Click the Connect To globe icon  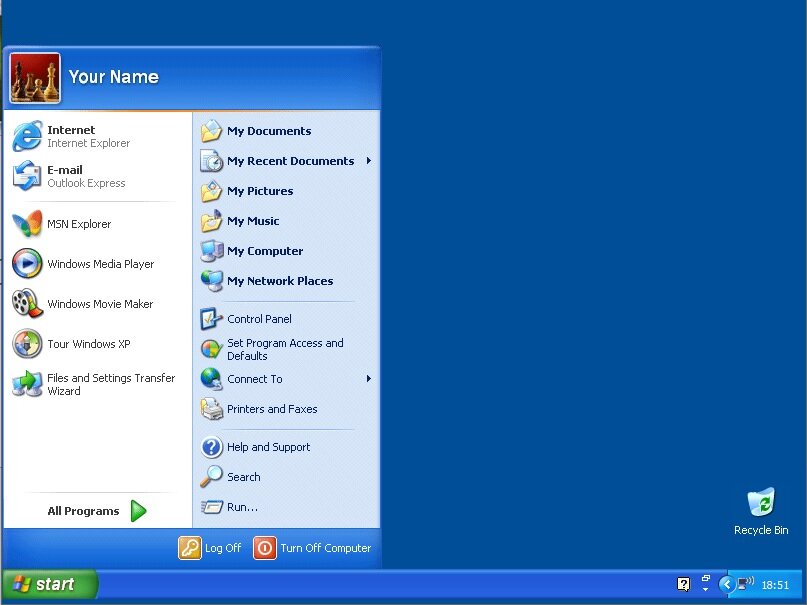(x=212, y=379)
